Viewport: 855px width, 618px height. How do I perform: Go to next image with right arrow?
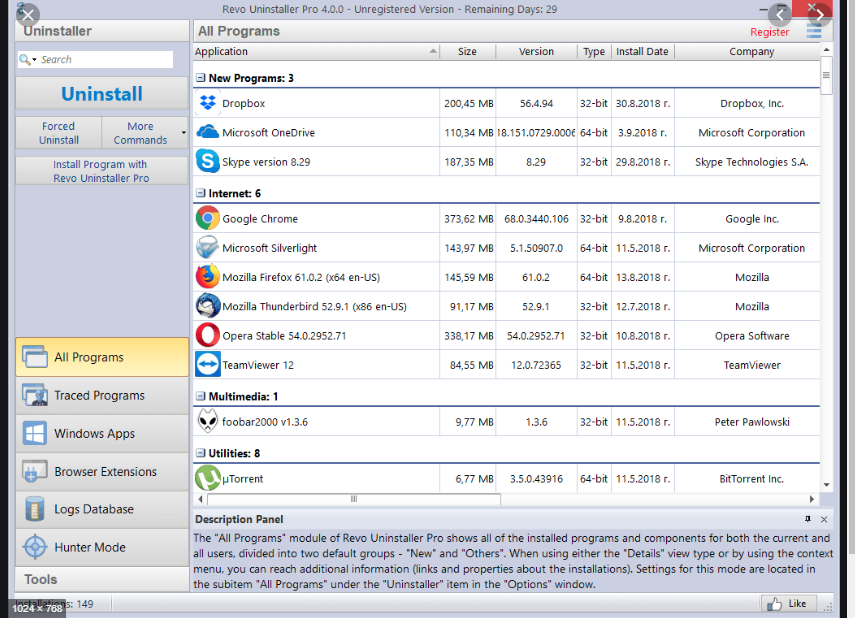pyautogui.click(x=820, y=15)
